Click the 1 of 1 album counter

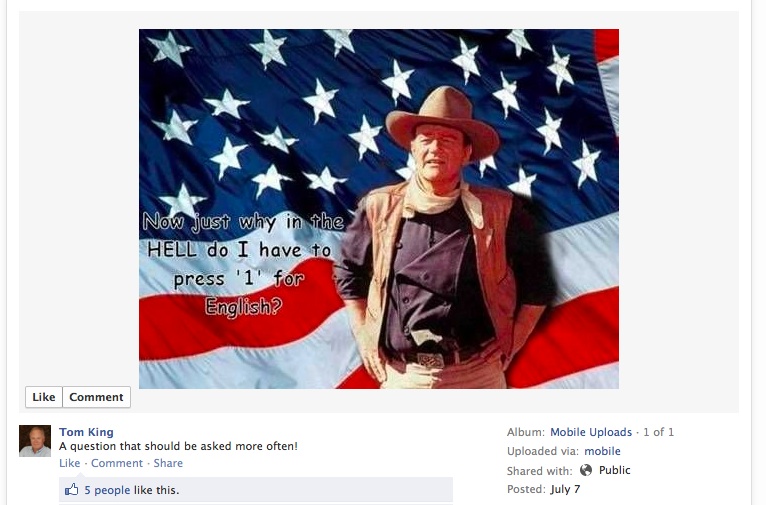point(659,432)
